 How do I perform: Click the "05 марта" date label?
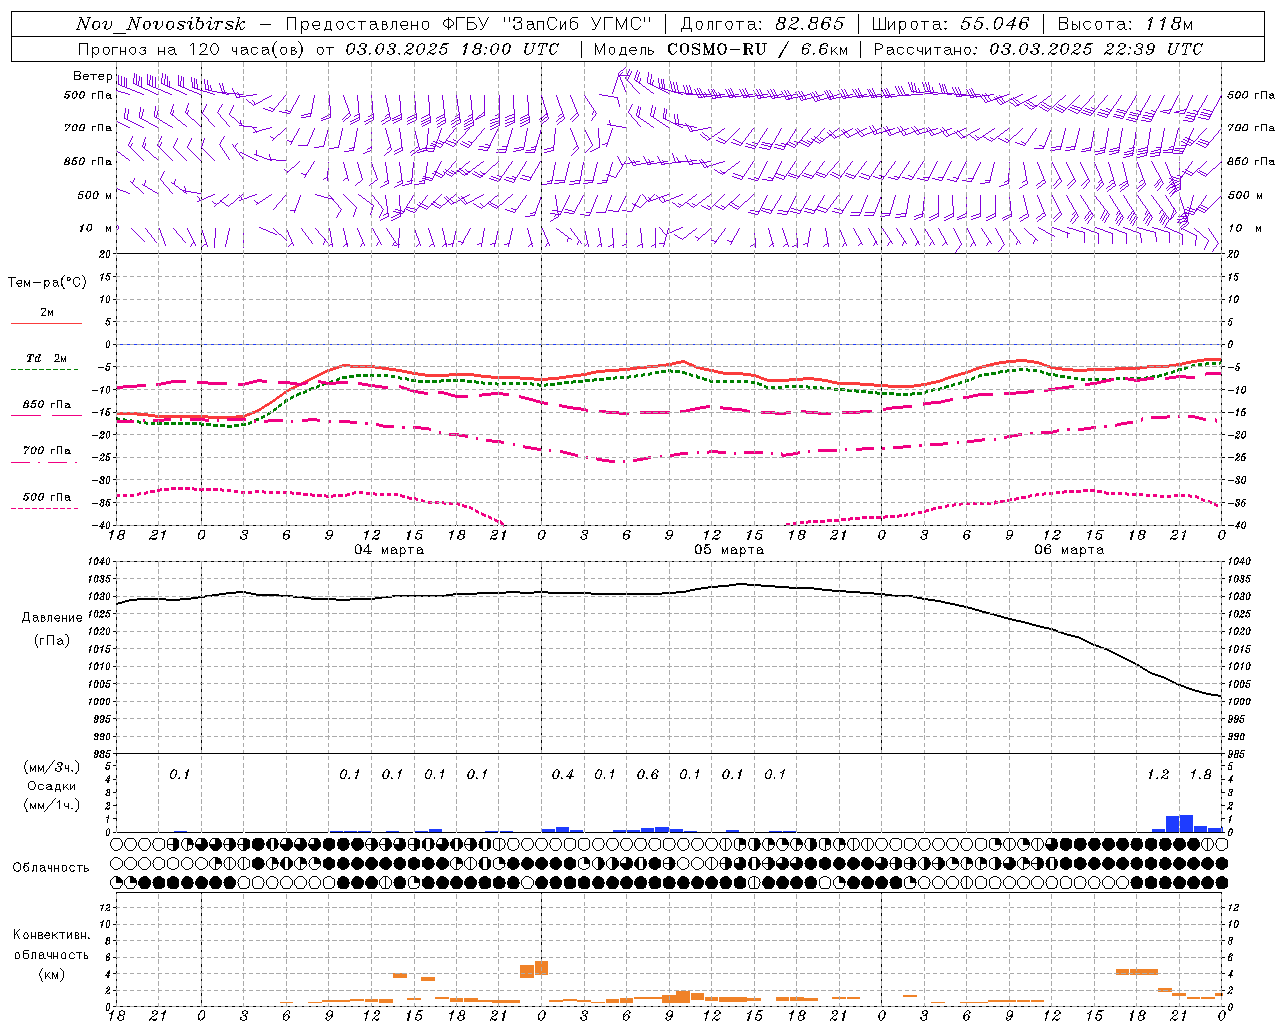729,549
